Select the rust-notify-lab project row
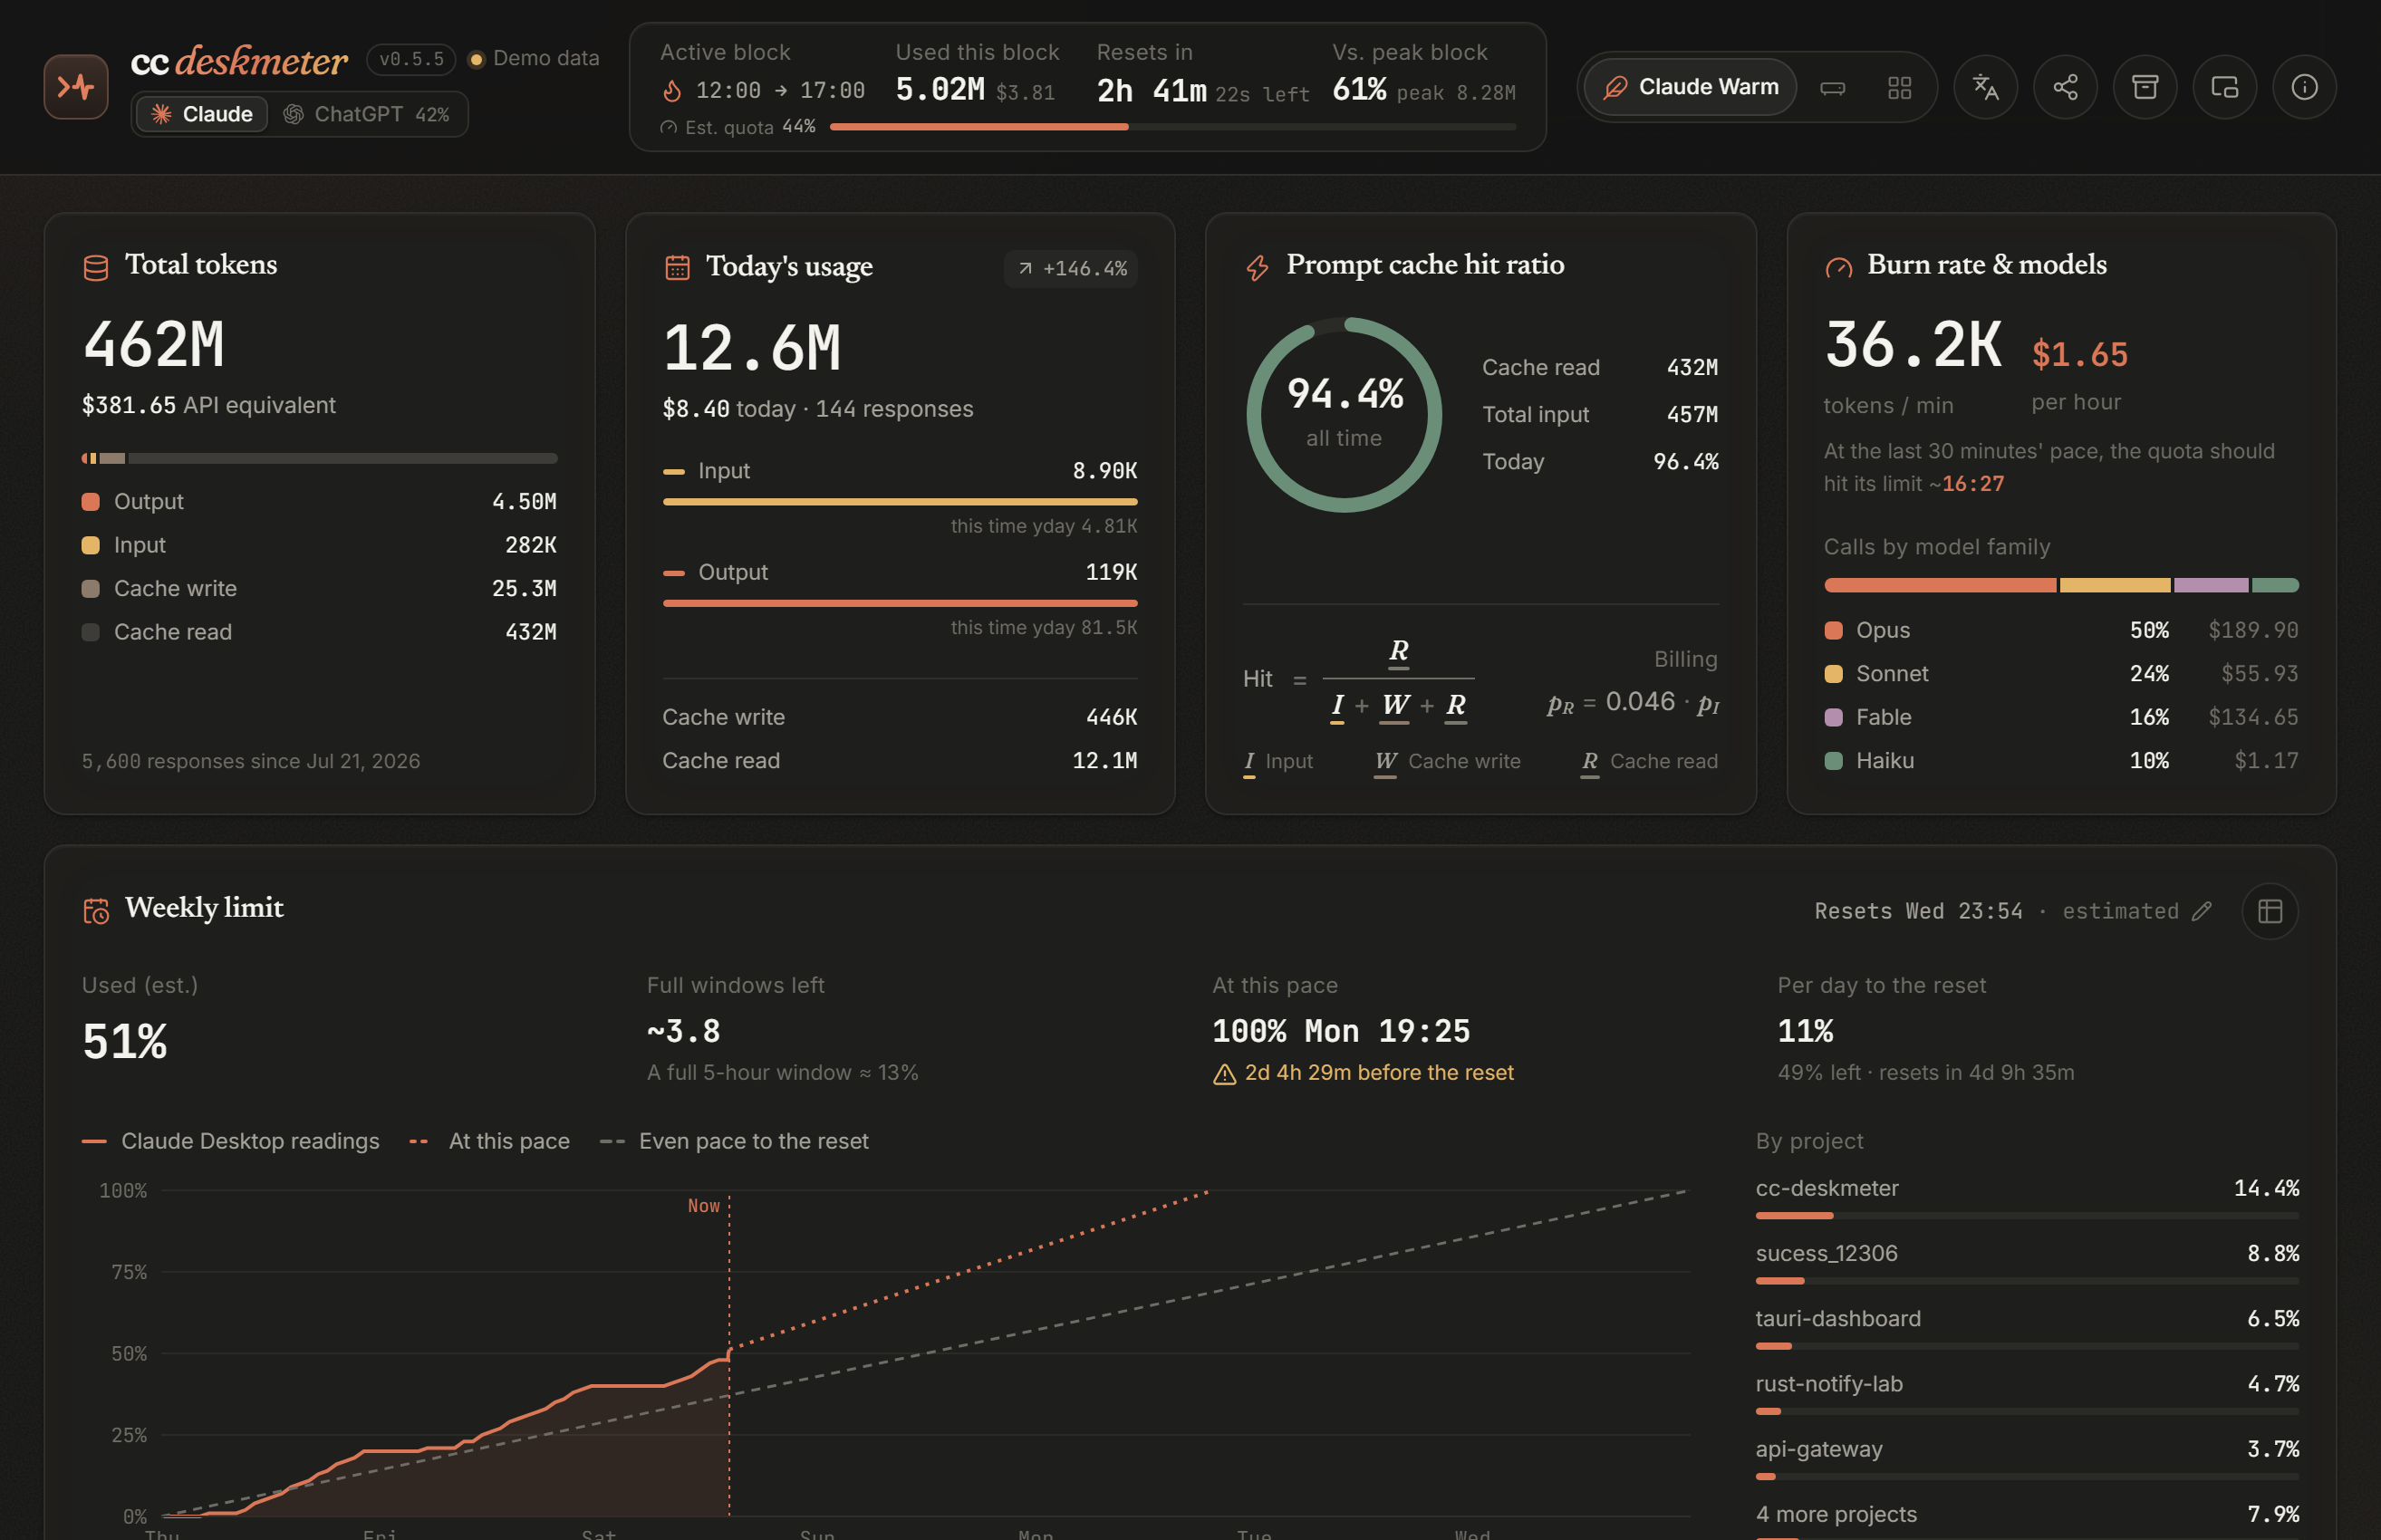2381x1540 pixels. coord(2027,1394)
